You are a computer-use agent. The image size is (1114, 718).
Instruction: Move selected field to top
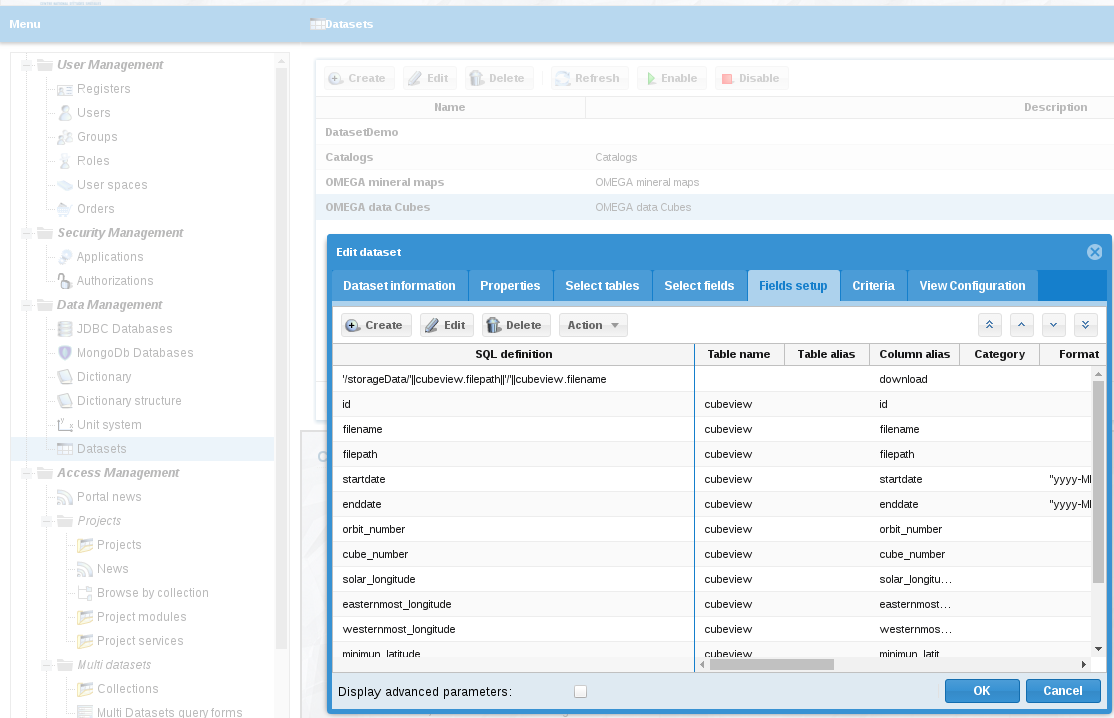point(989,325)
